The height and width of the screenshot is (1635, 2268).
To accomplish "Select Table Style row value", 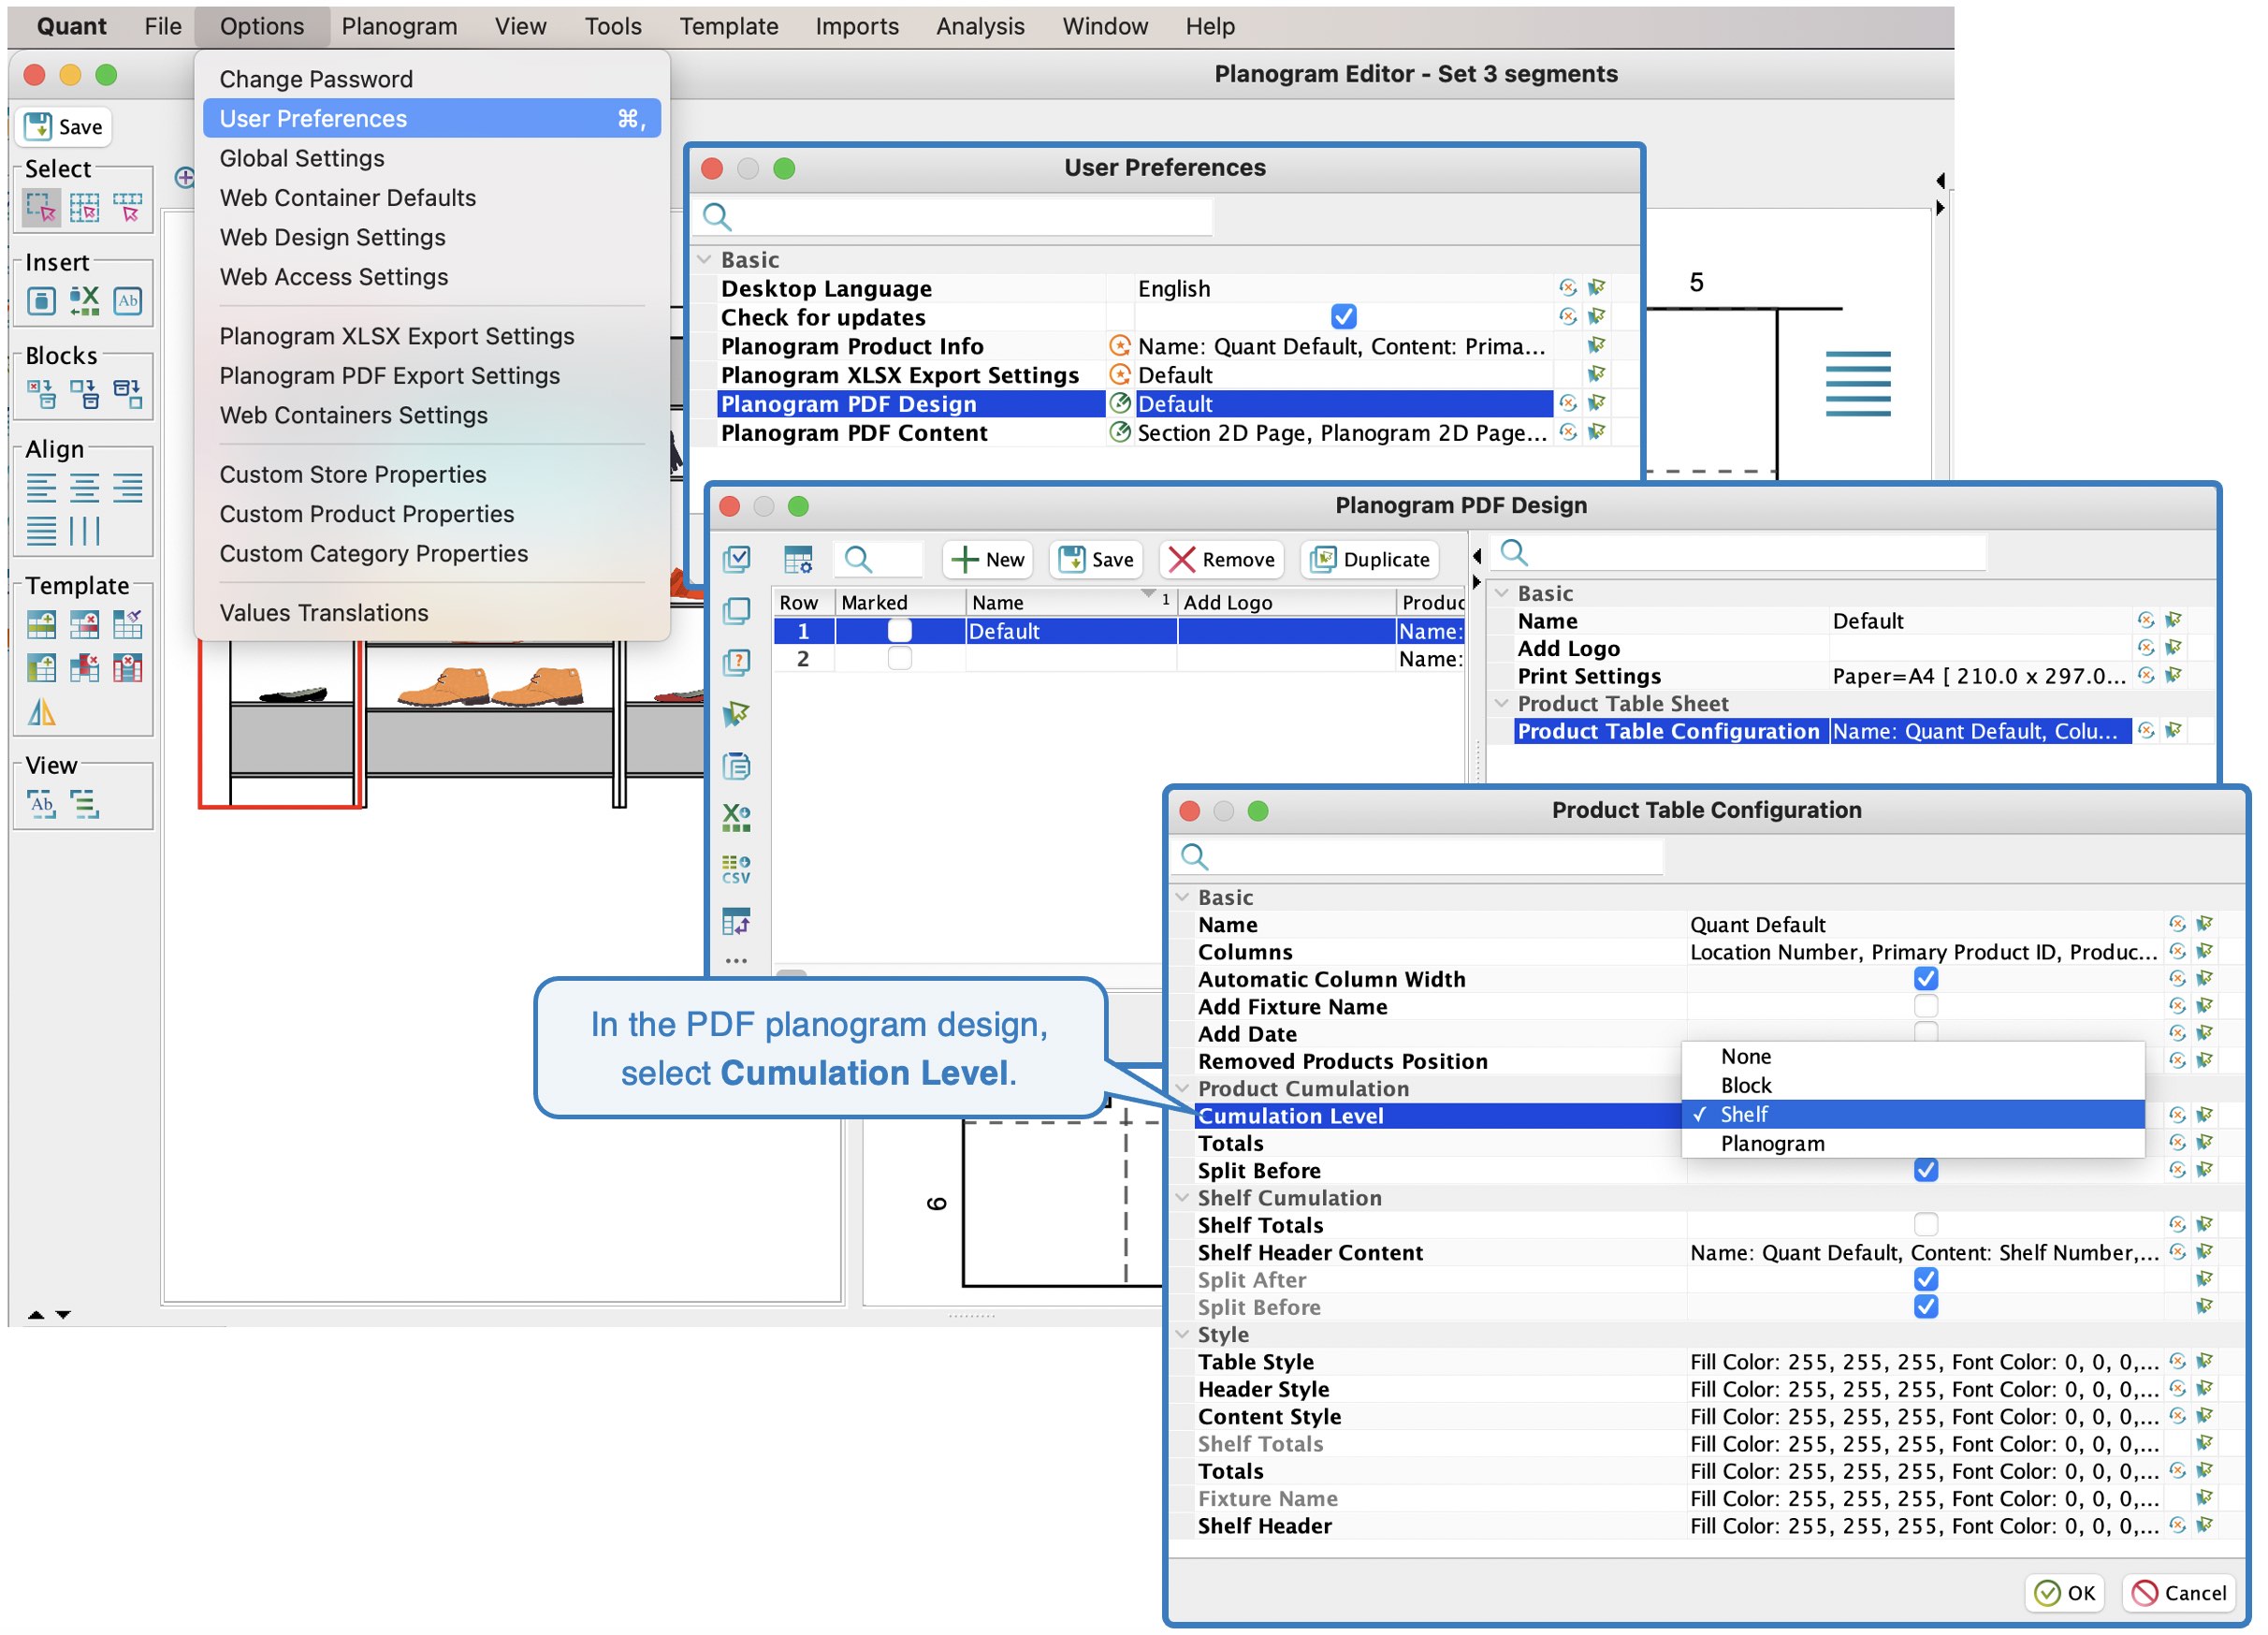I will tap(1924, 1362).
